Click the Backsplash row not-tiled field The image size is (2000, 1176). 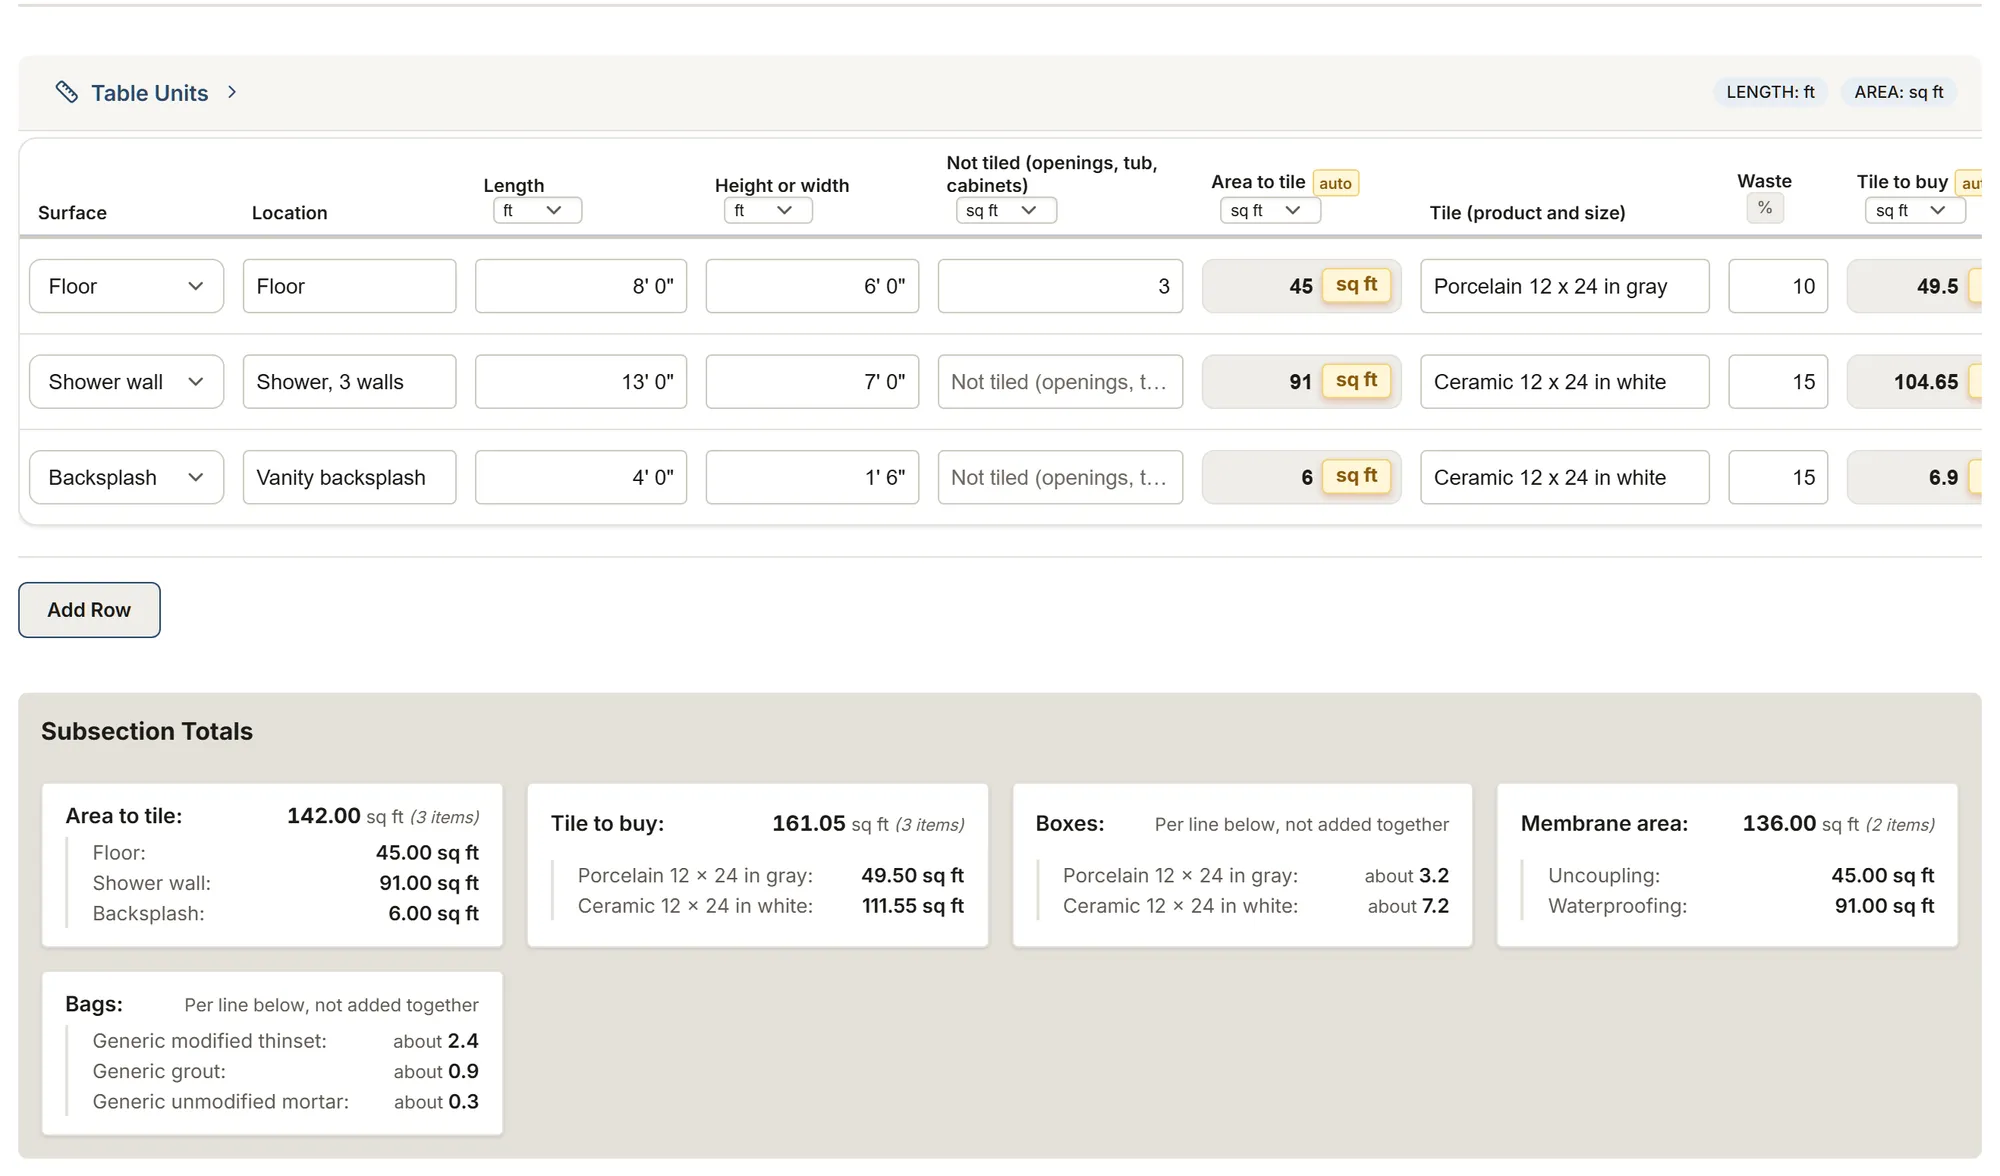pyautogui.click(x=1060, y=478)
